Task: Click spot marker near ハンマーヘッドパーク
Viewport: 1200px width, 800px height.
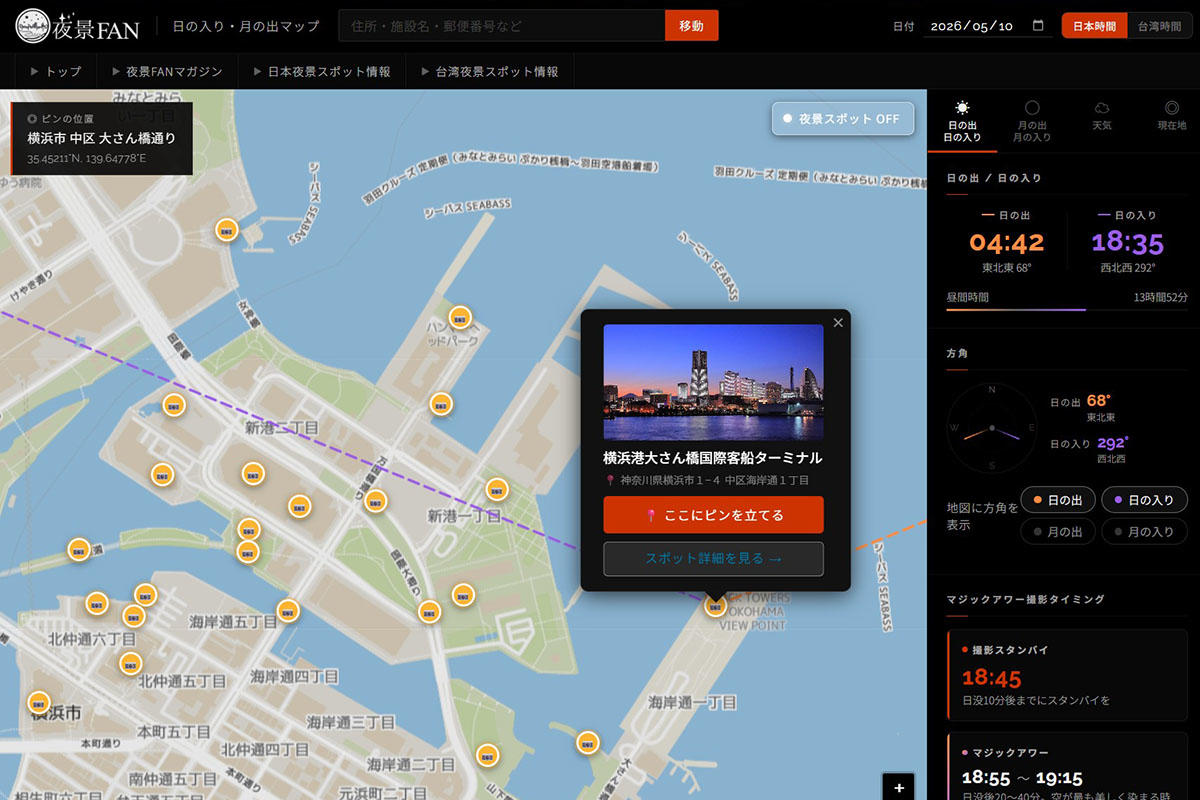Action: pyautogui.click(x=460, y=318)
